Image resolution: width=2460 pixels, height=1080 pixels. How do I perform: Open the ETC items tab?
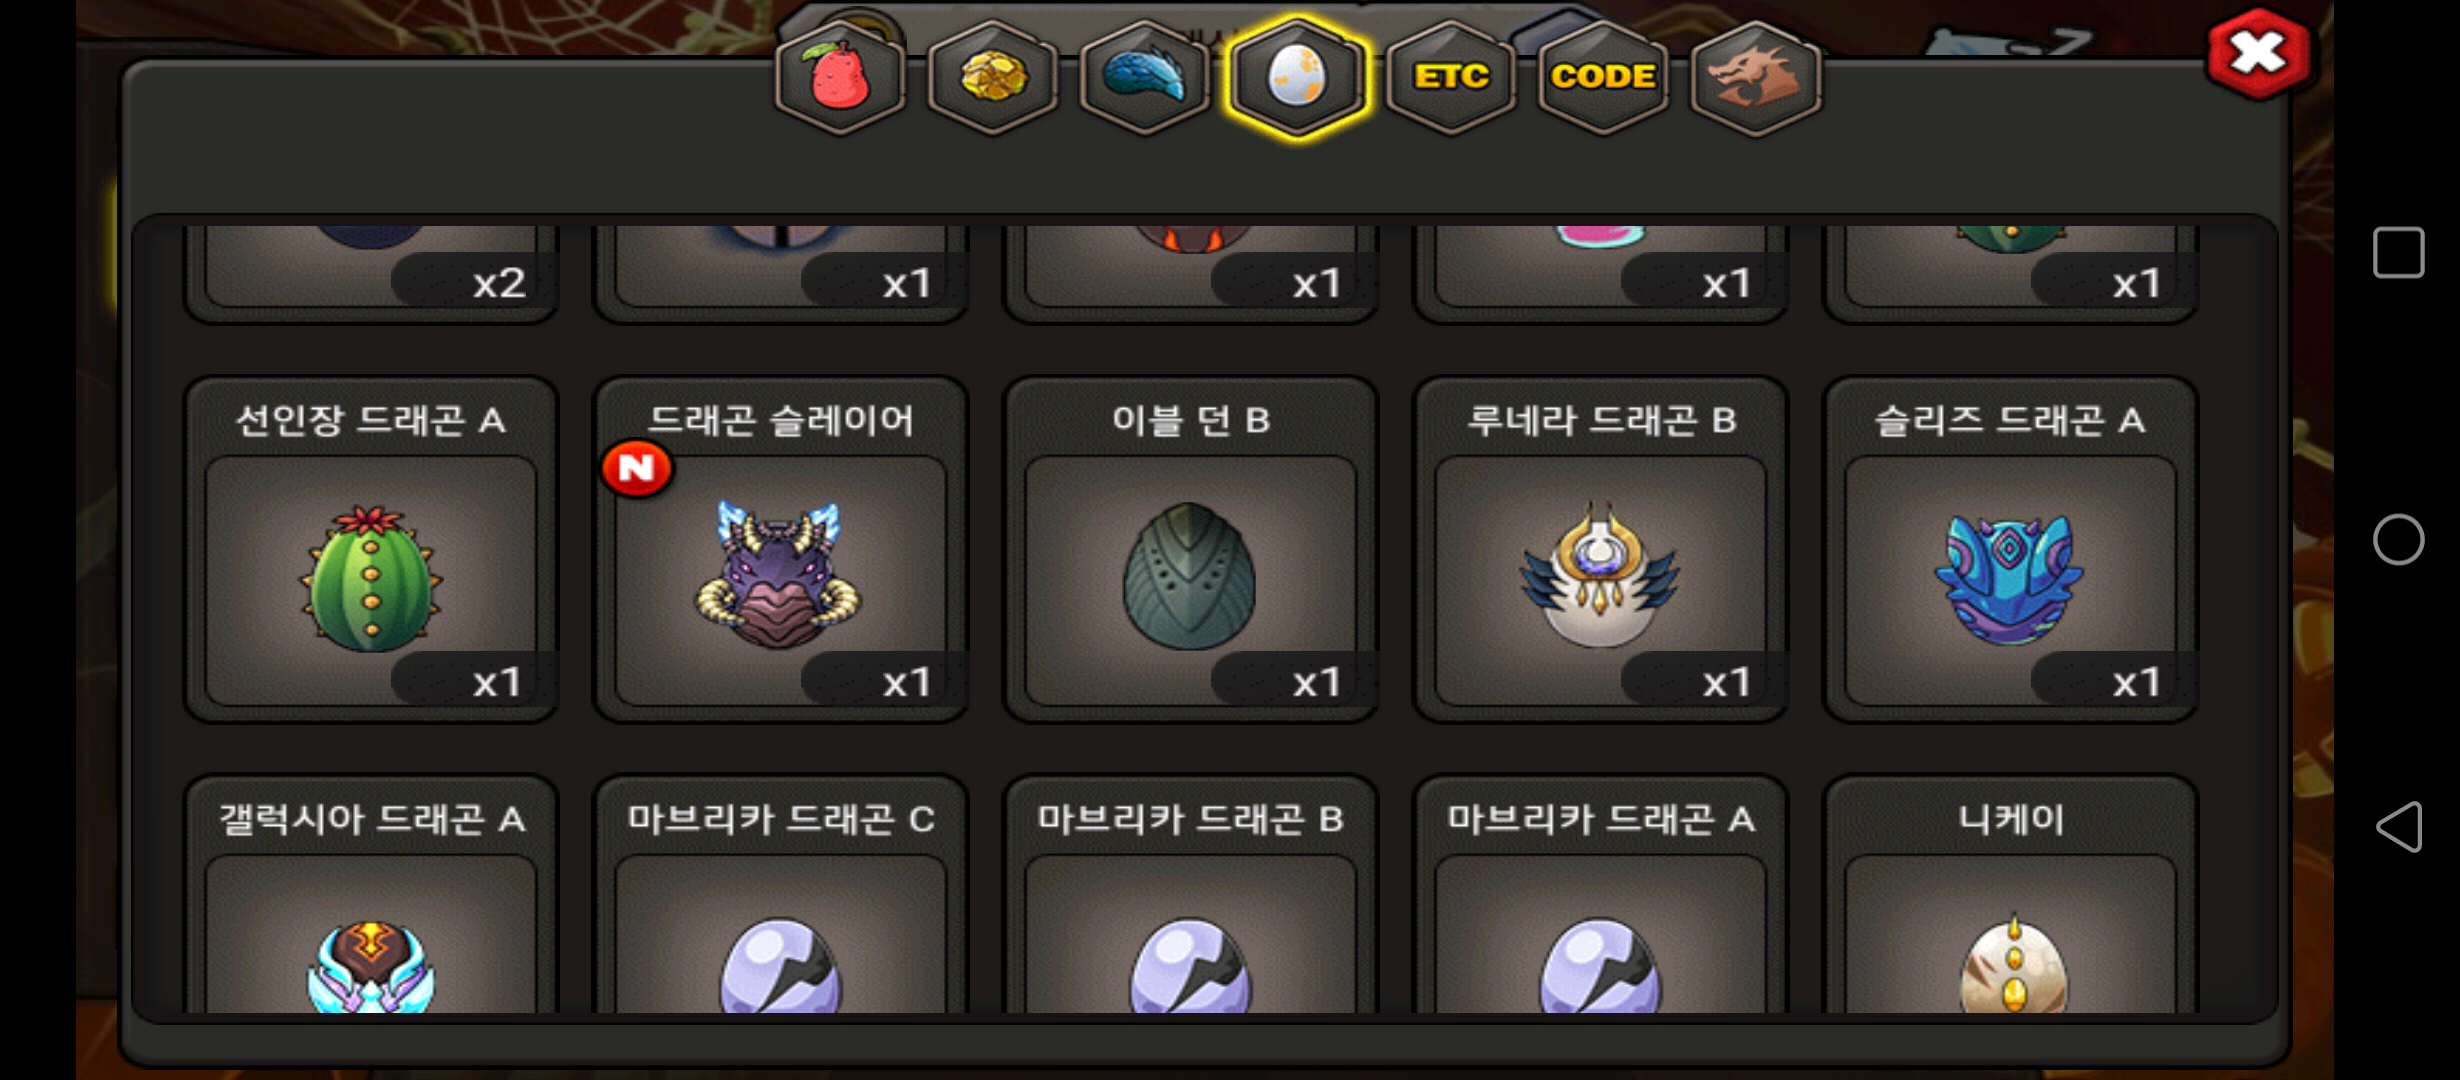(x=1451, y=78)
